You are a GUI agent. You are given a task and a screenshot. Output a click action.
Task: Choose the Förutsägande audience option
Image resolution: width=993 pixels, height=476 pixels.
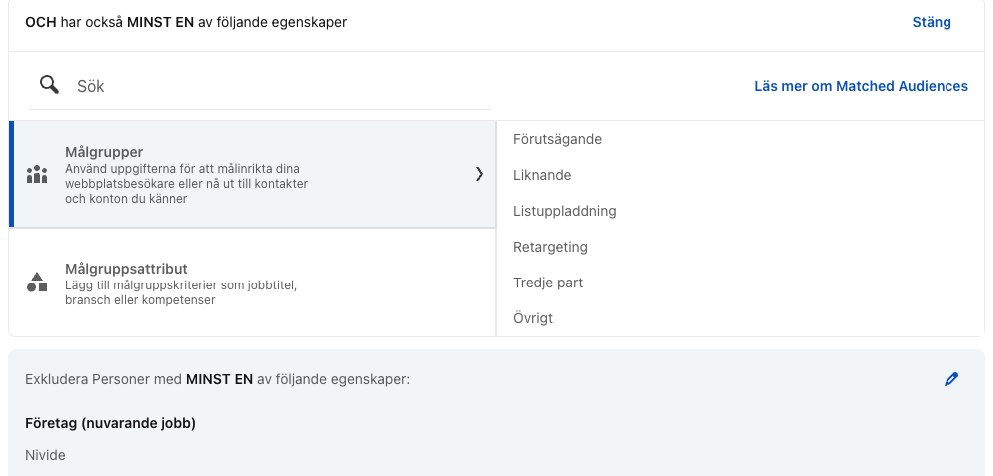point(557,139)
